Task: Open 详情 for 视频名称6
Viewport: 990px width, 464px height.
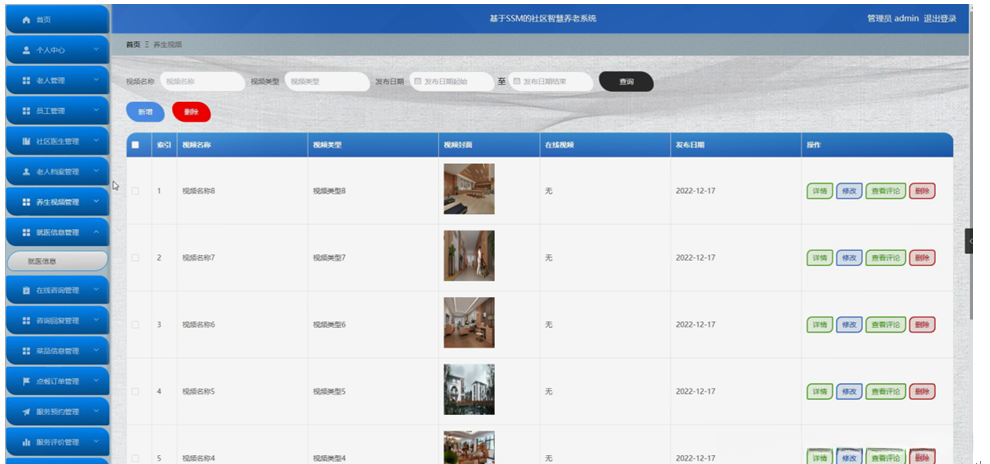Action: [820, 324]
